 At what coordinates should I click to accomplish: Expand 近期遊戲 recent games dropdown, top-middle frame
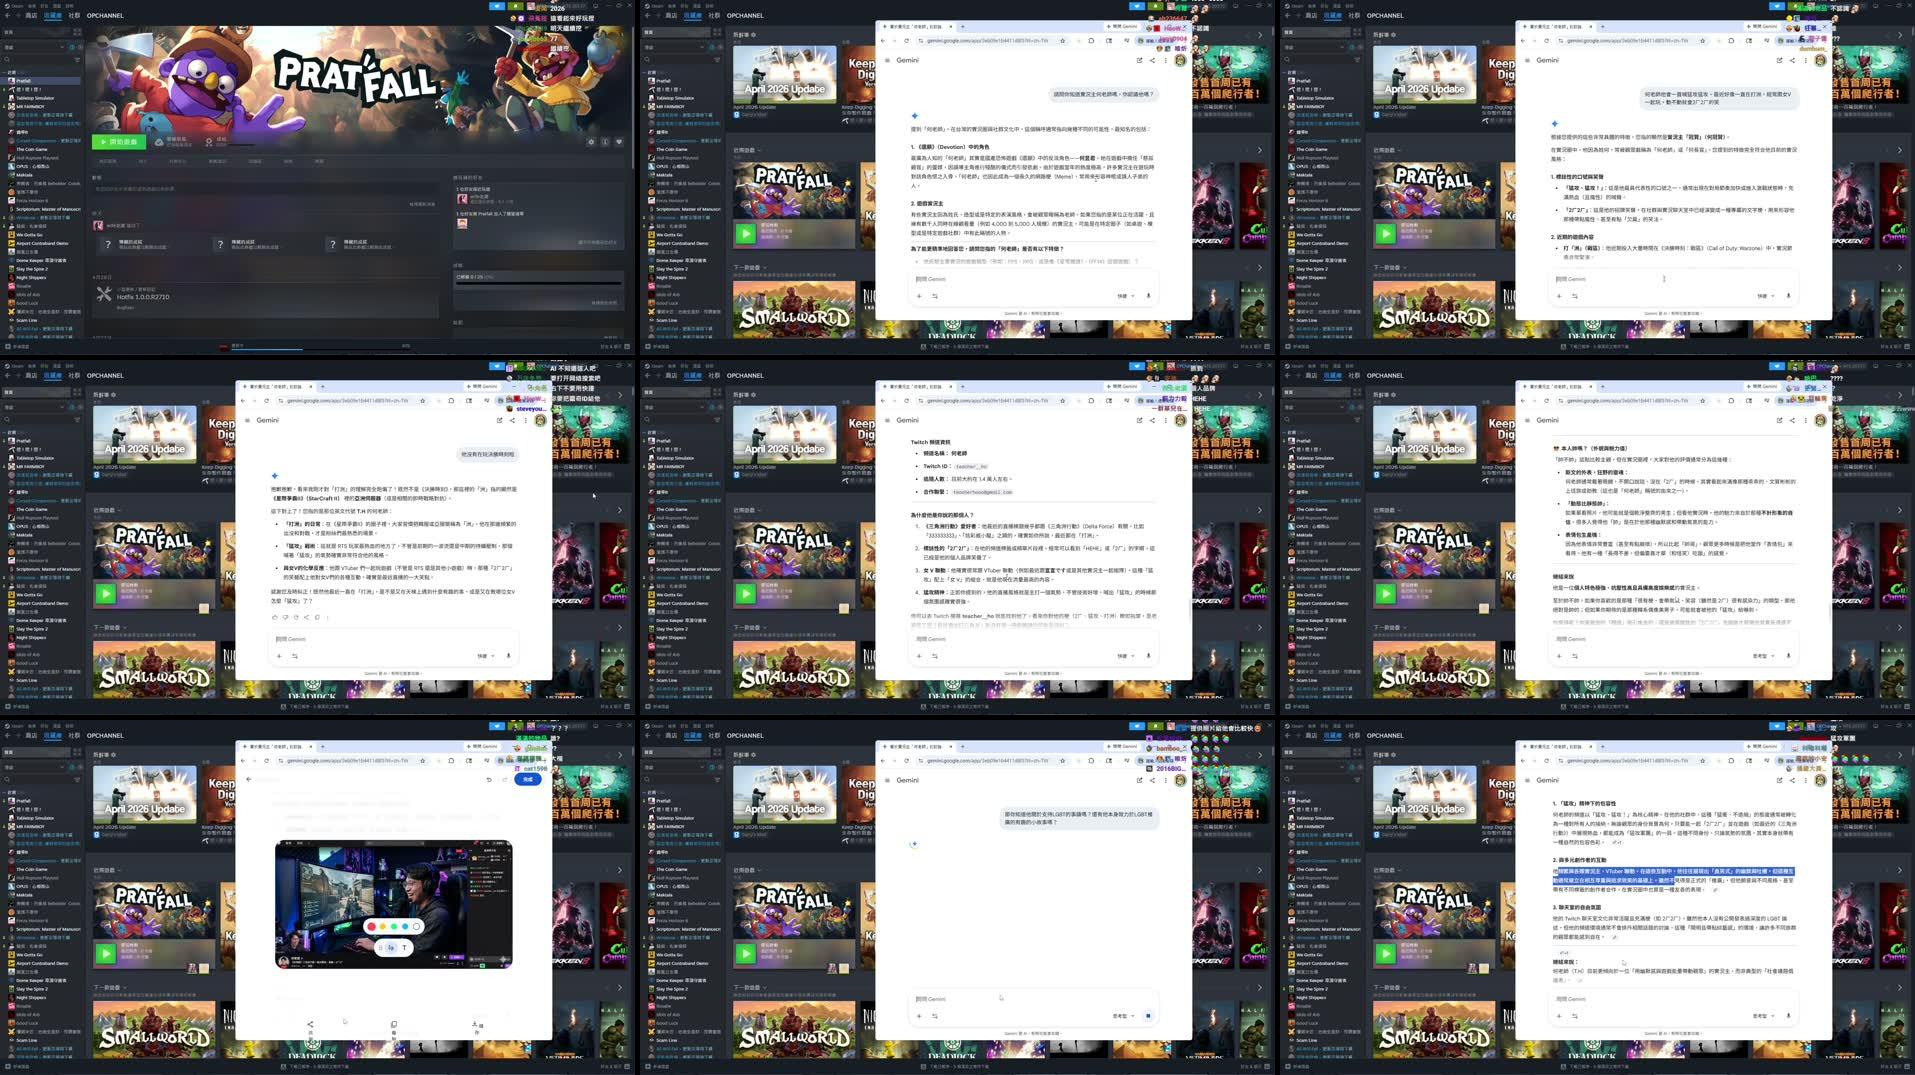tap(745, 151)
